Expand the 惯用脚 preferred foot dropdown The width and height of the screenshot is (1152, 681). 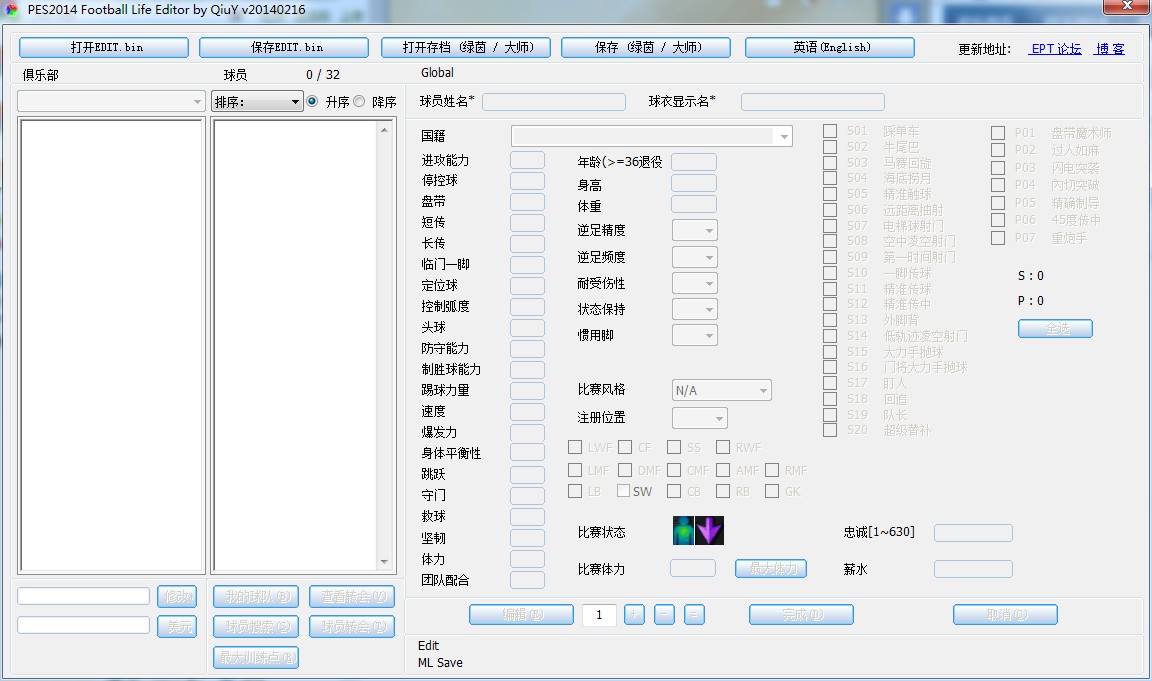pyautogui.click(x=695, y=336)
